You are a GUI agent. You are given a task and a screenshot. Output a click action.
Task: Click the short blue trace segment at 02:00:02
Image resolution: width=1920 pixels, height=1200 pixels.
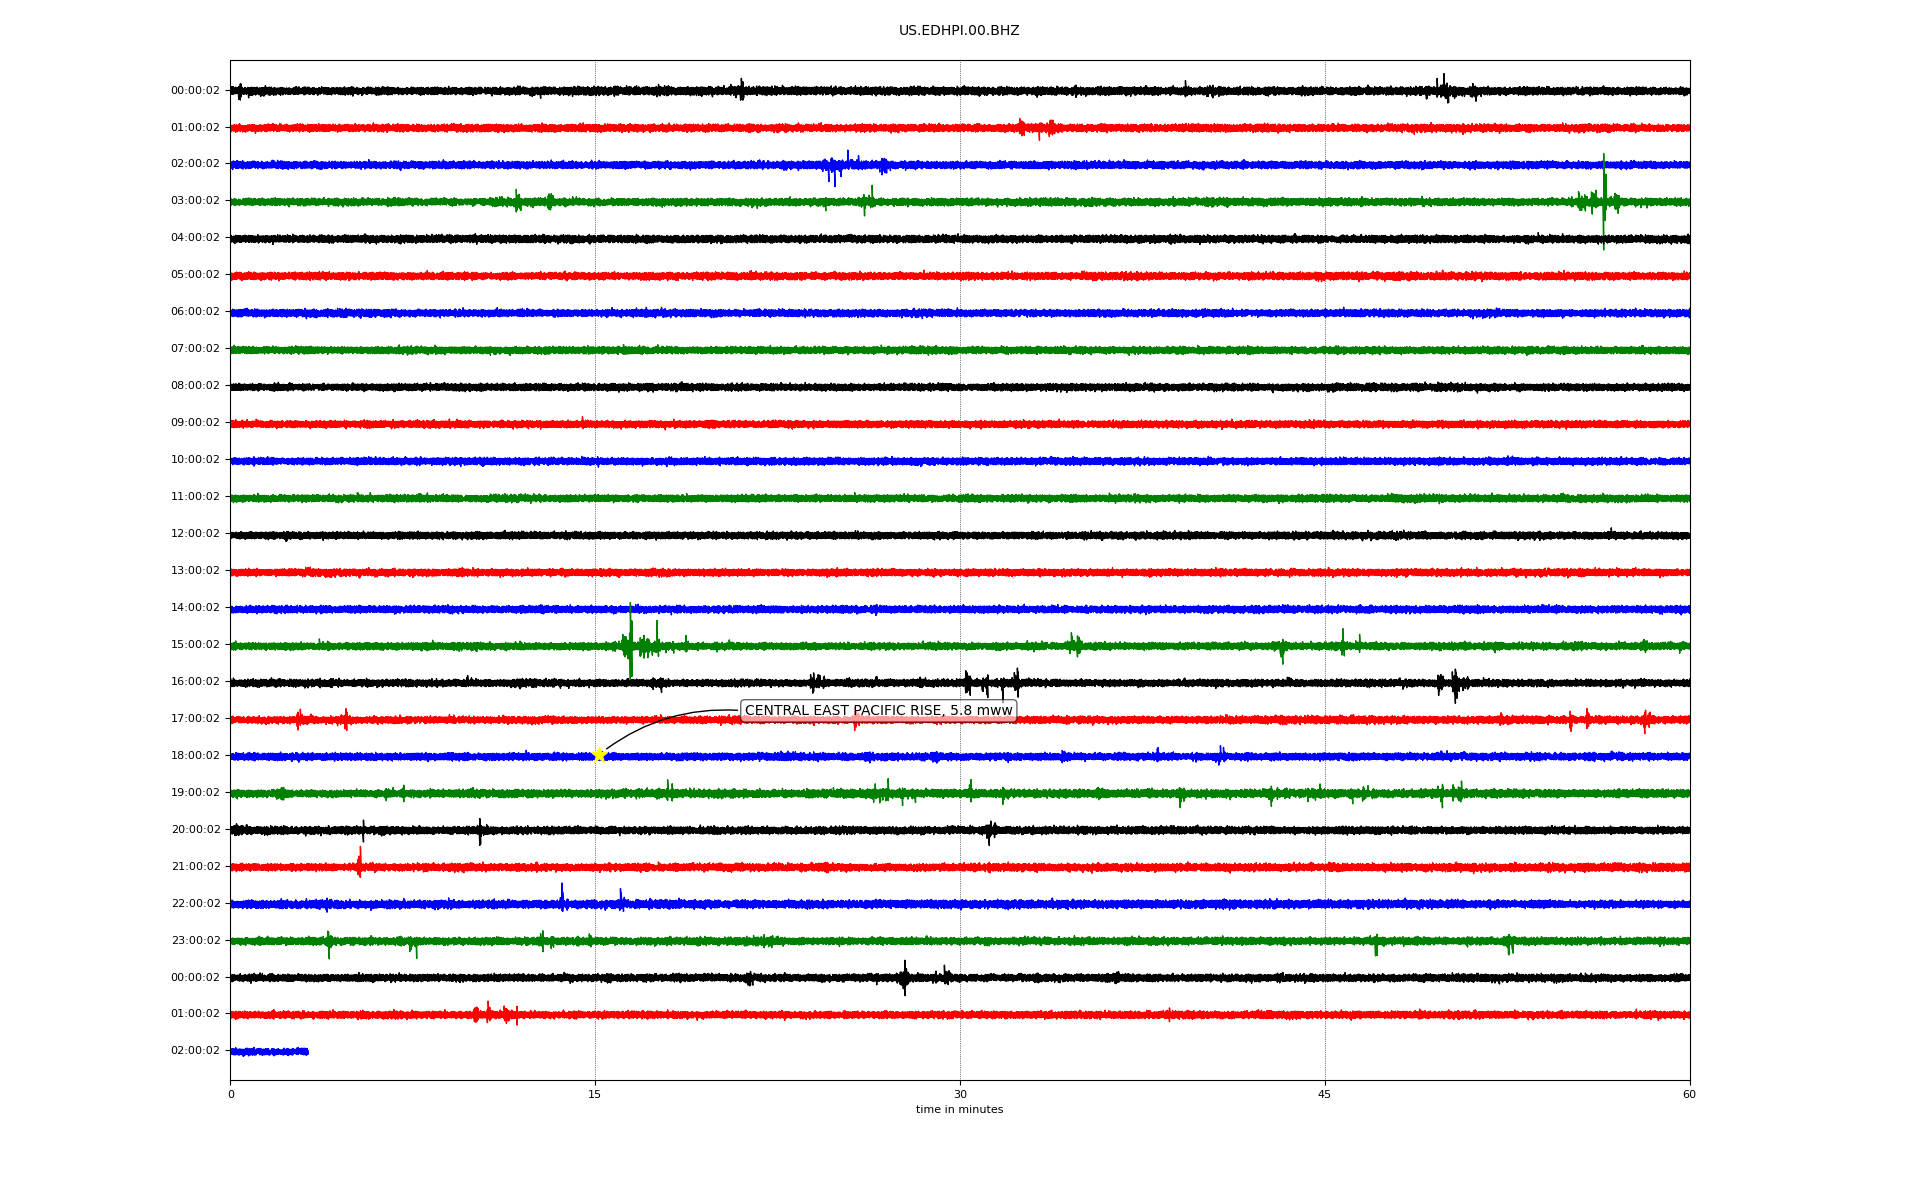point(269,1051)
